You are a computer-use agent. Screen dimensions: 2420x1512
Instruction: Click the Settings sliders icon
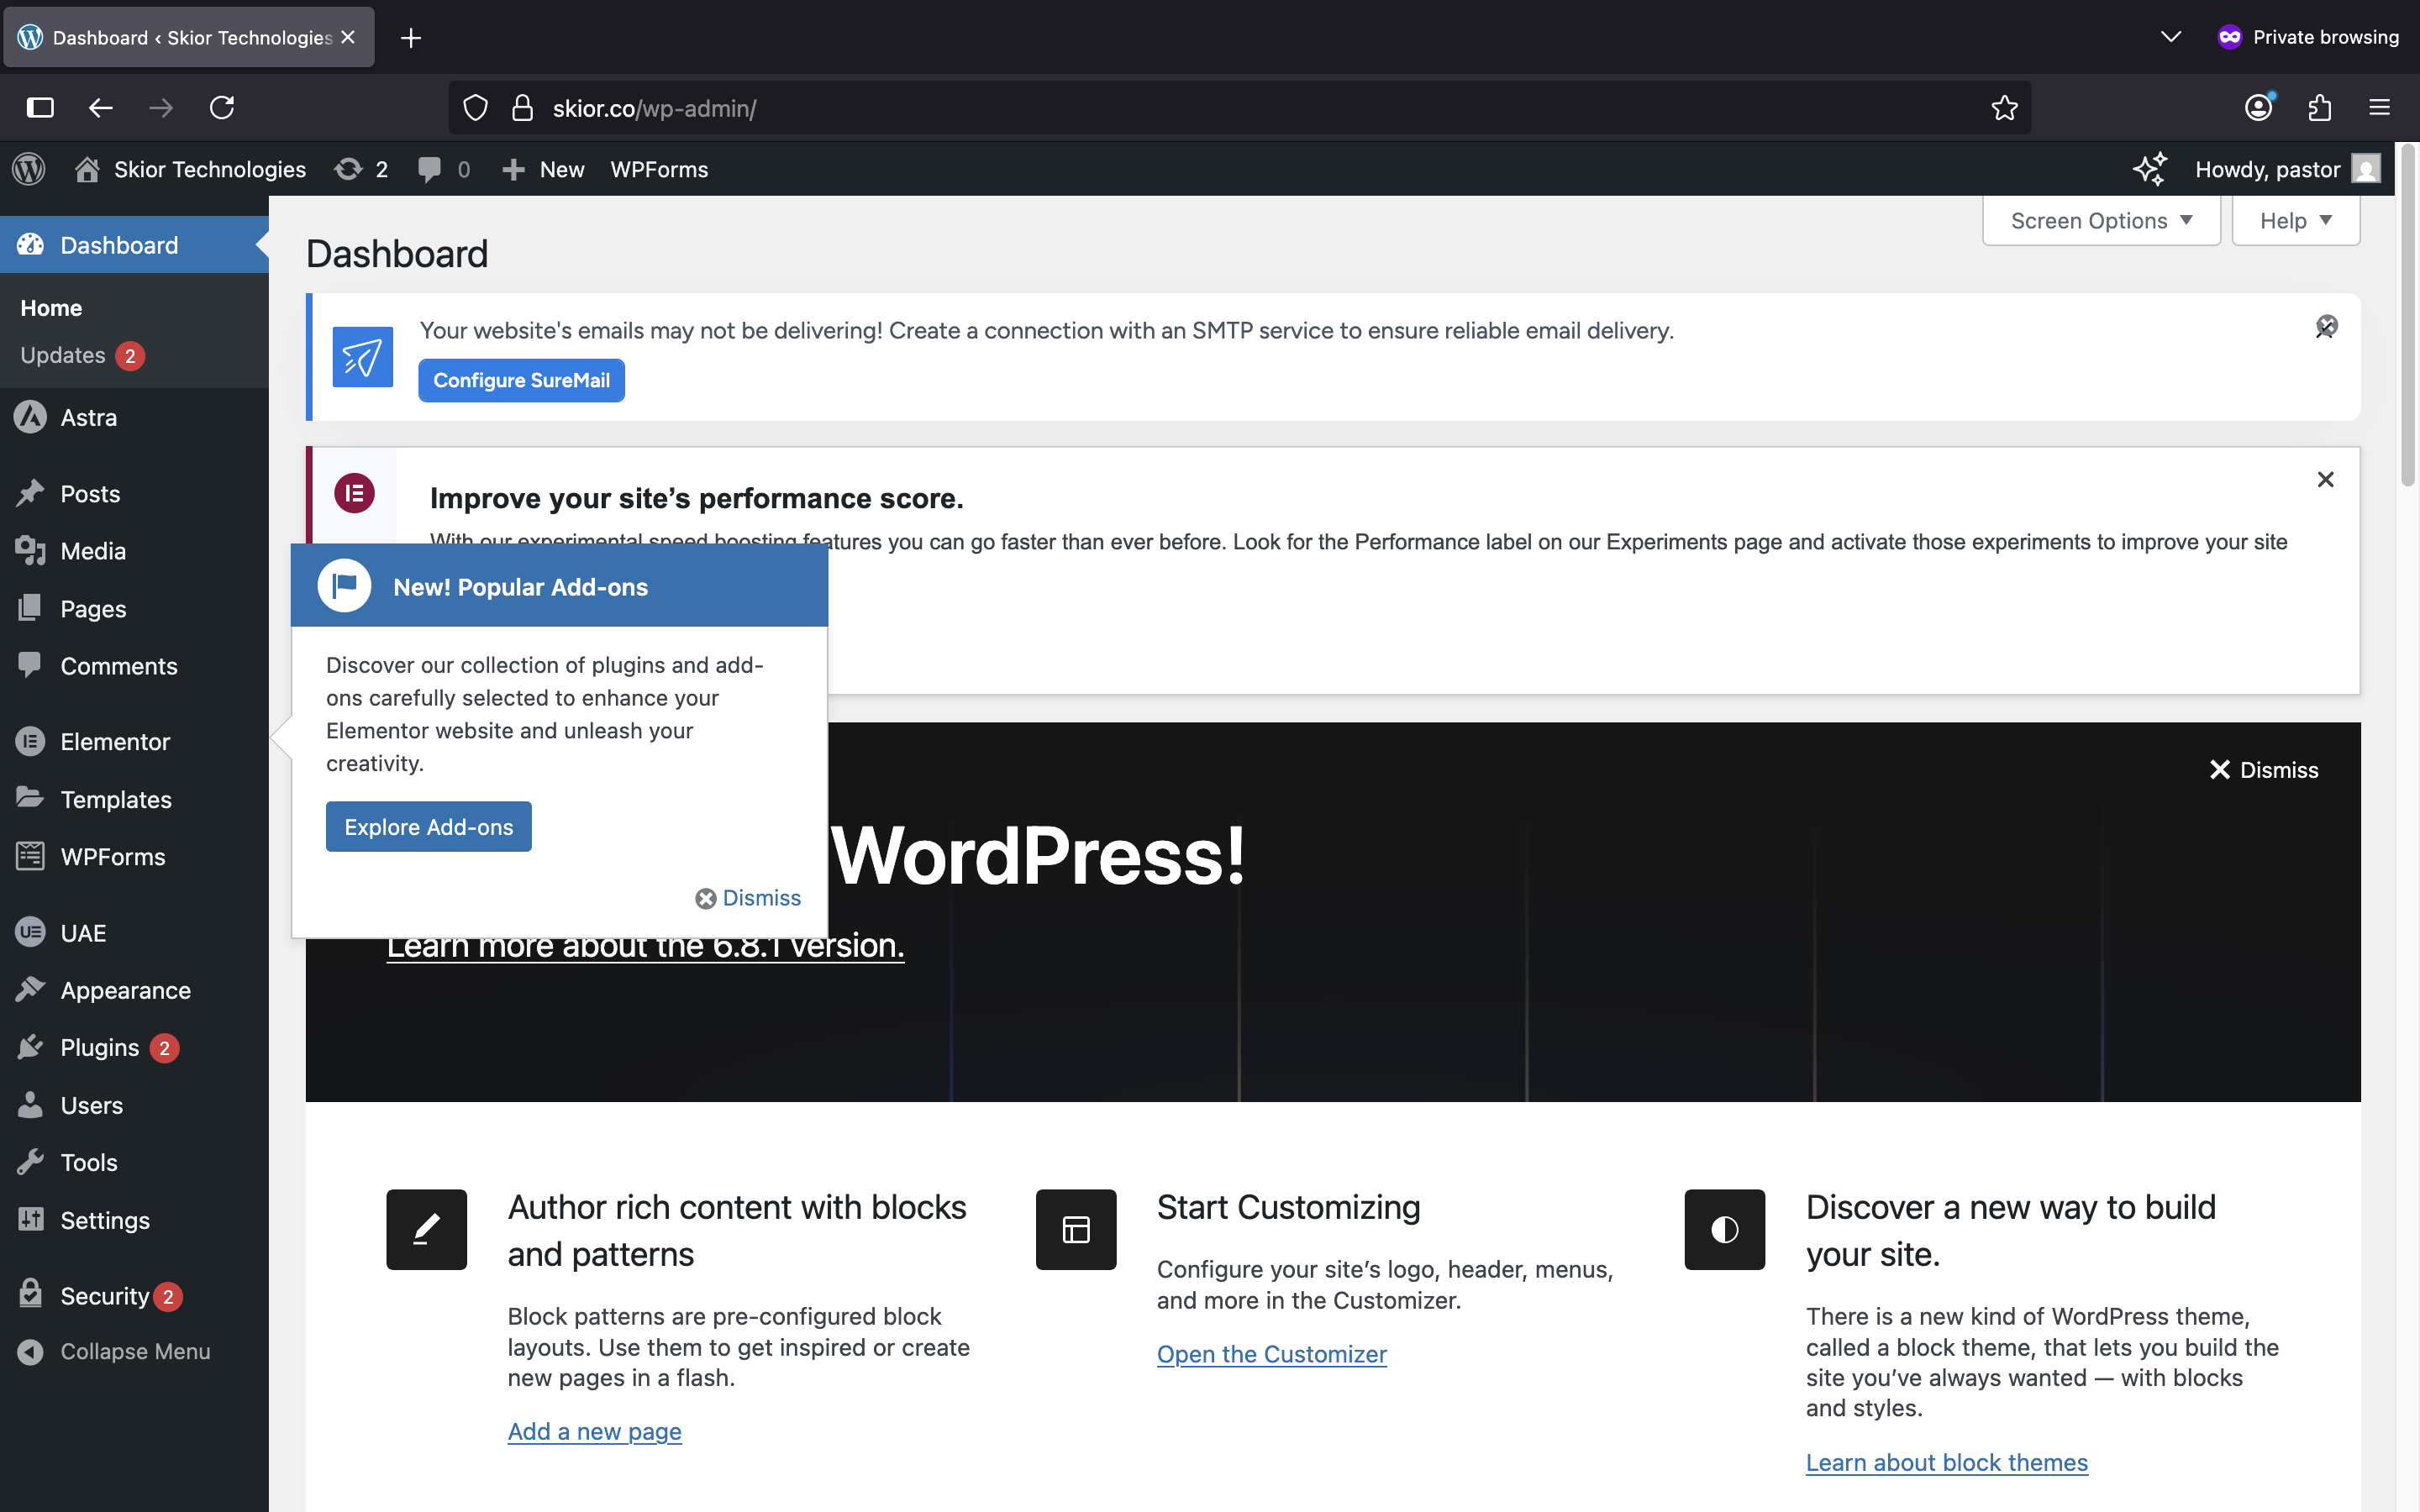31,1219
